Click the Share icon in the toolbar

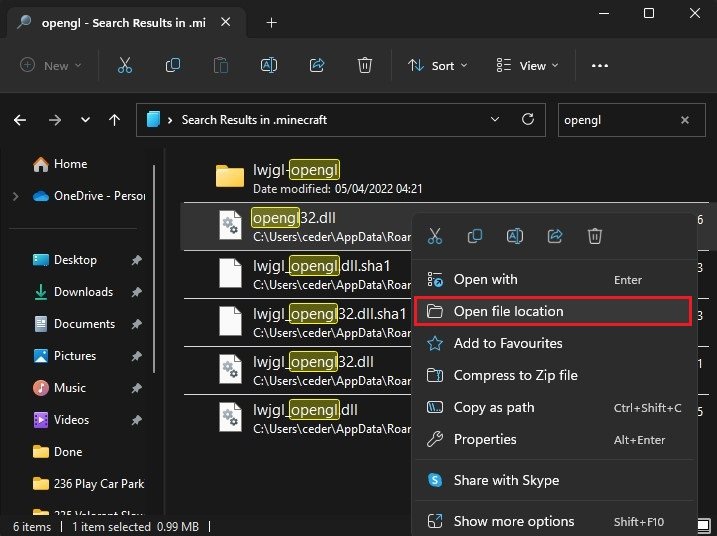(x=317, y=65)
